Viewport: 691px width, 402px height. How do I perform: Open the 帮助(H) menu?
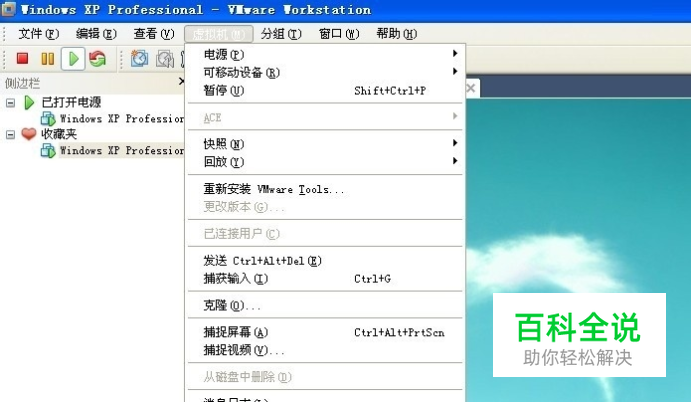397,34
